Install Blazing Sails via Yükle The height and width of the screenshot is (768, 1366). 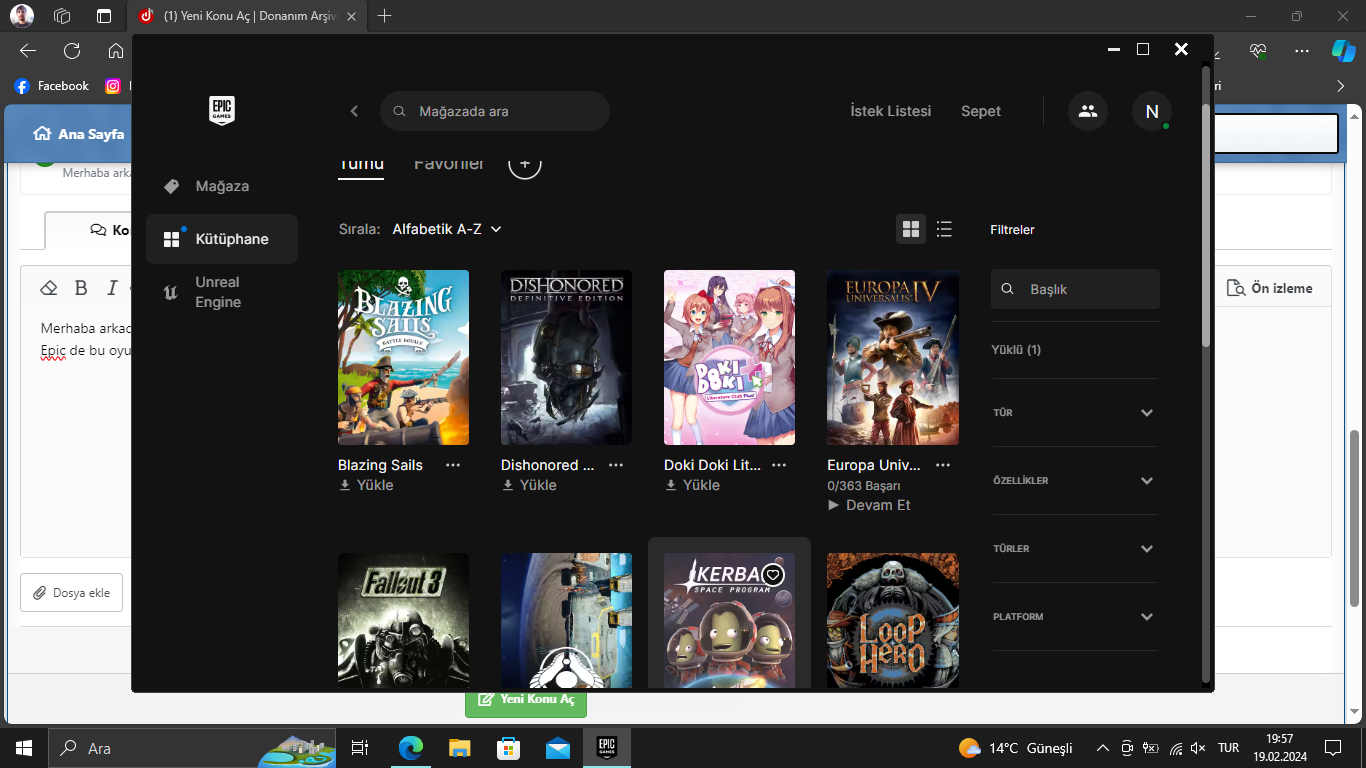click(367, 485)
